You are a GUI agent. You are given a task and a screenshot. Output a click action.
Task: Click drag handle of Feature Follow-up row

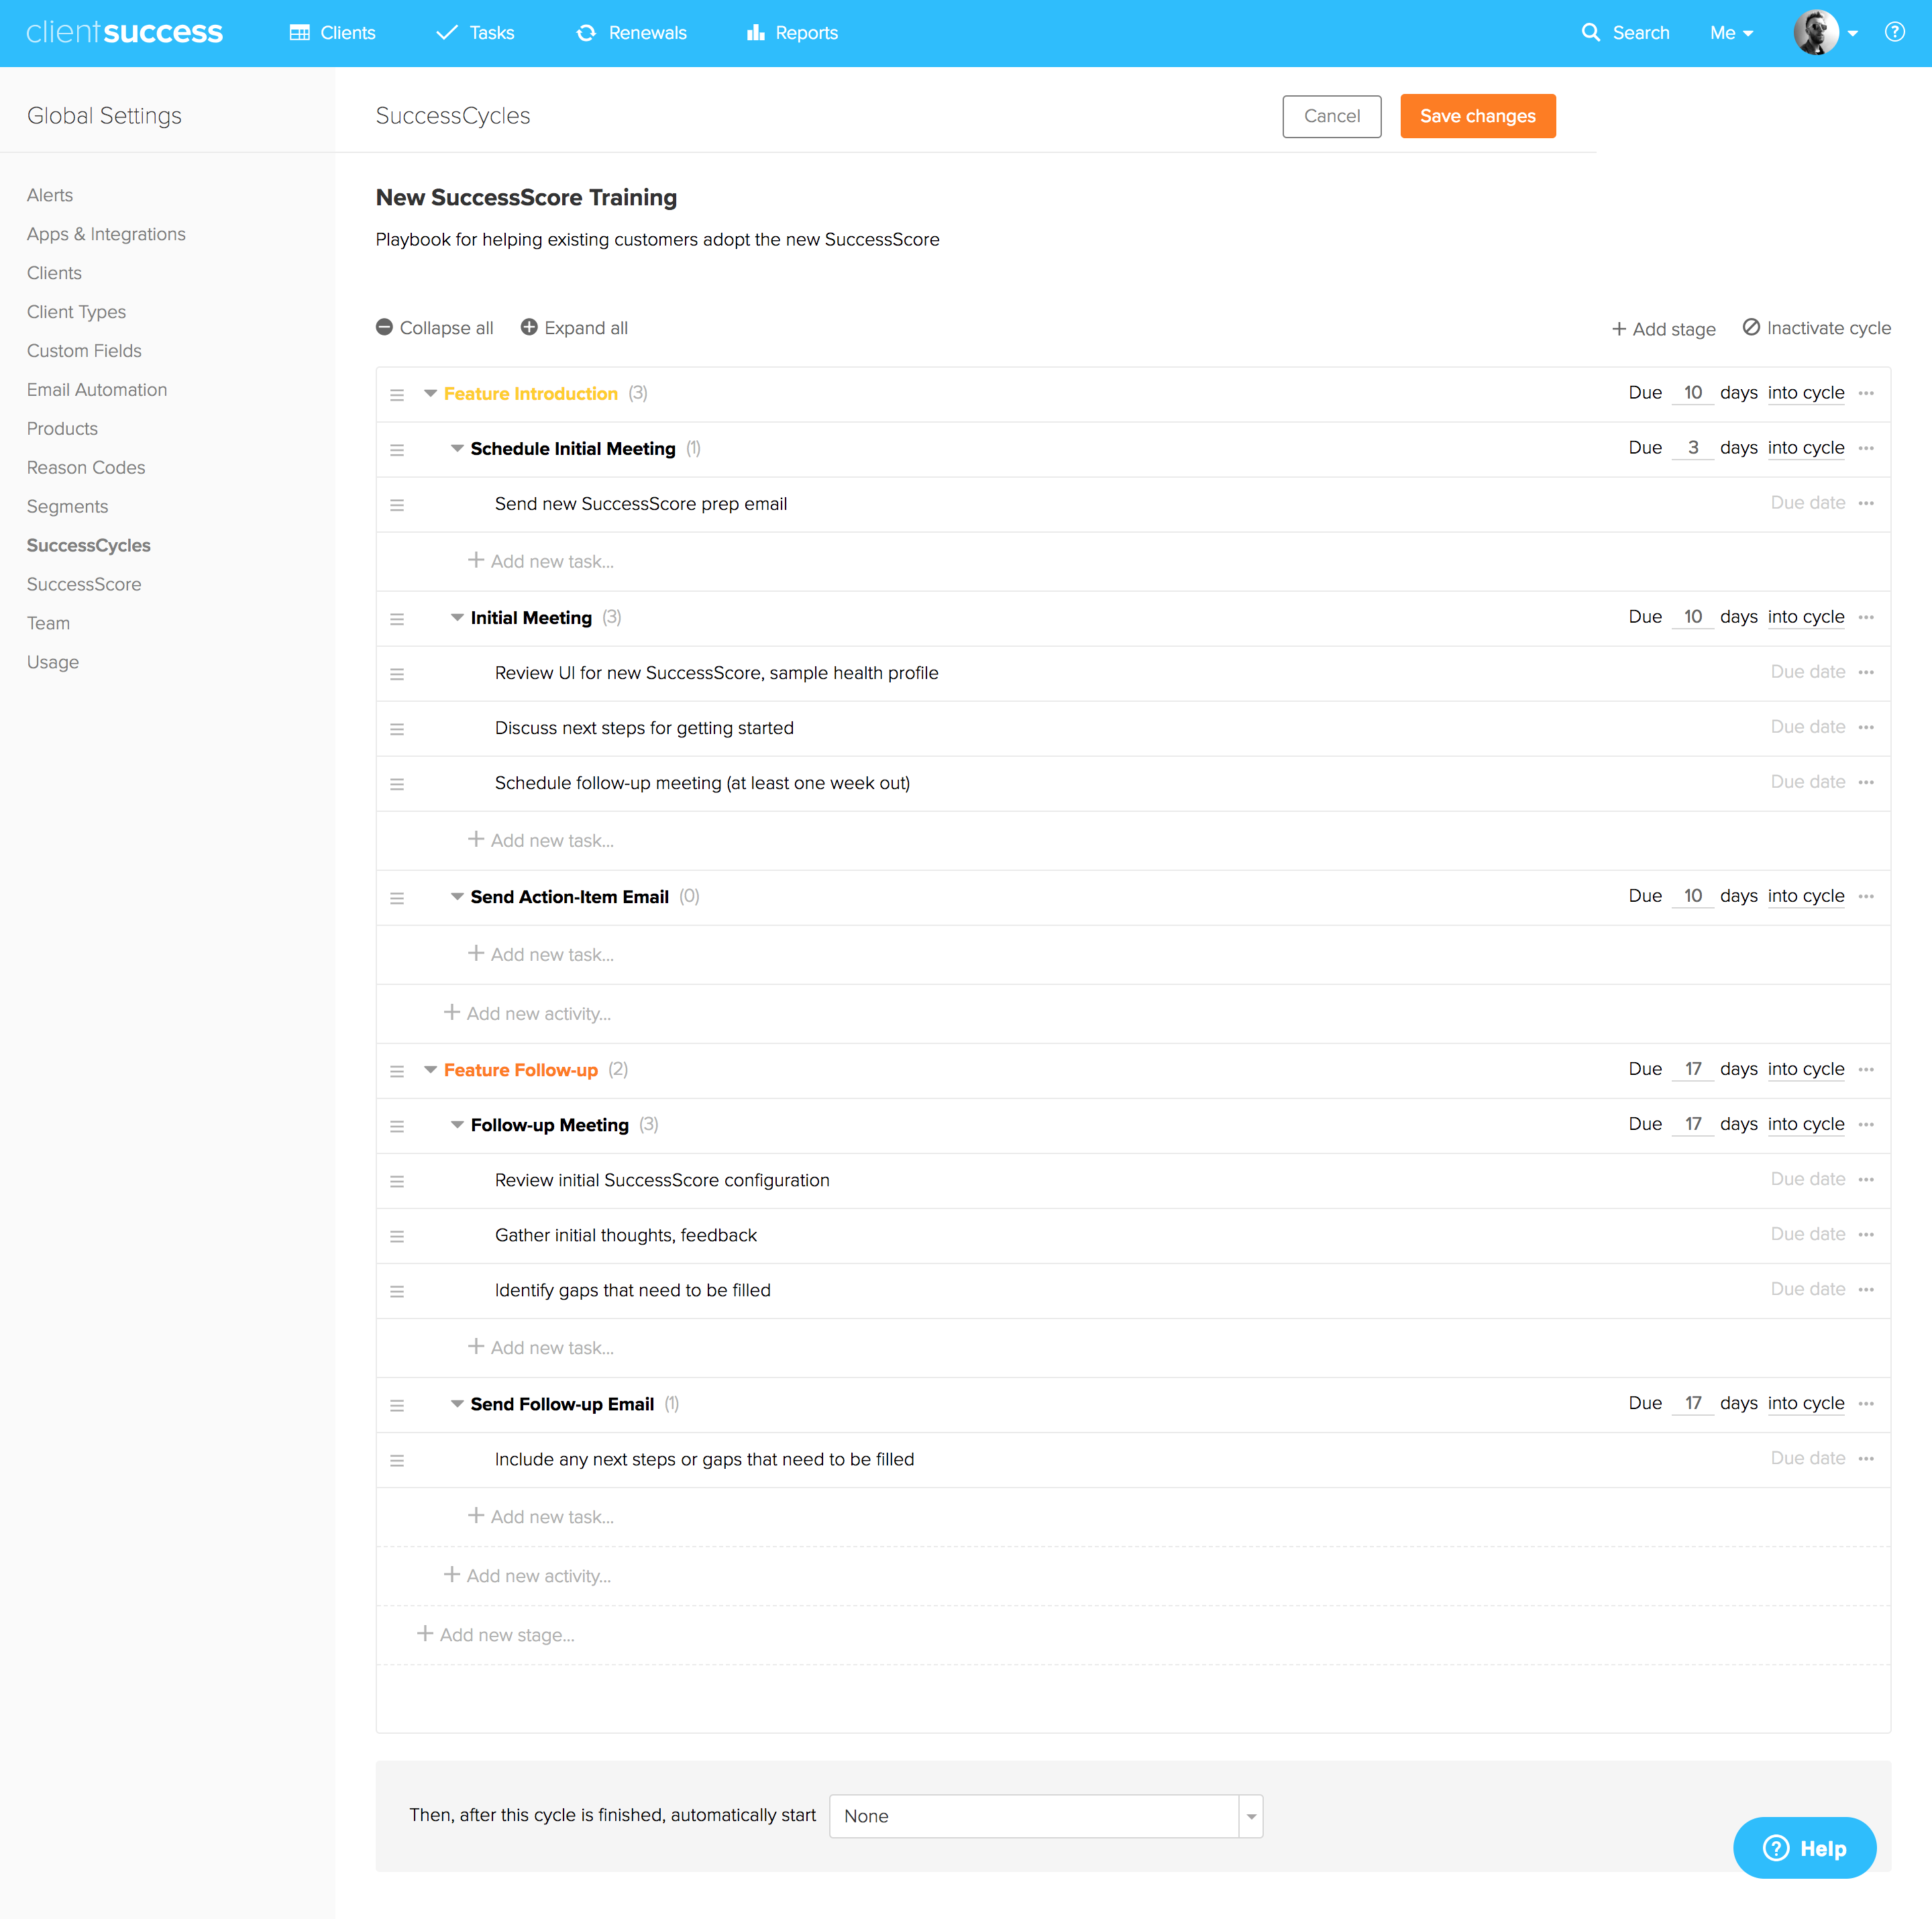[397, 1071]
